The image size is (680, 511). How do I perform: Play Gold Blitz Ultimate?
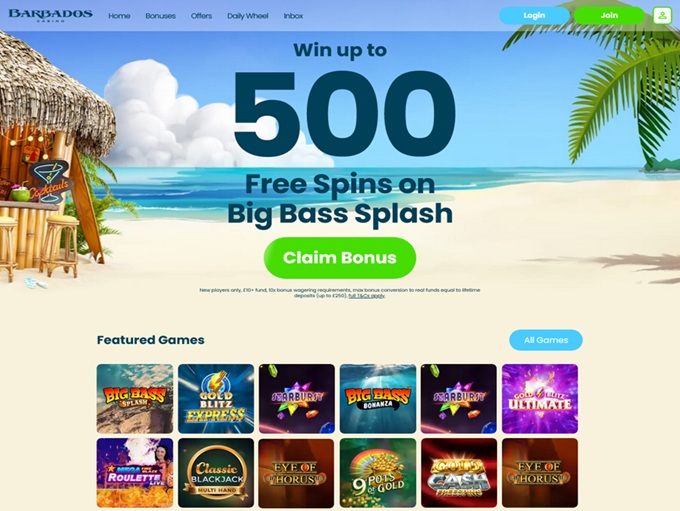540,399
